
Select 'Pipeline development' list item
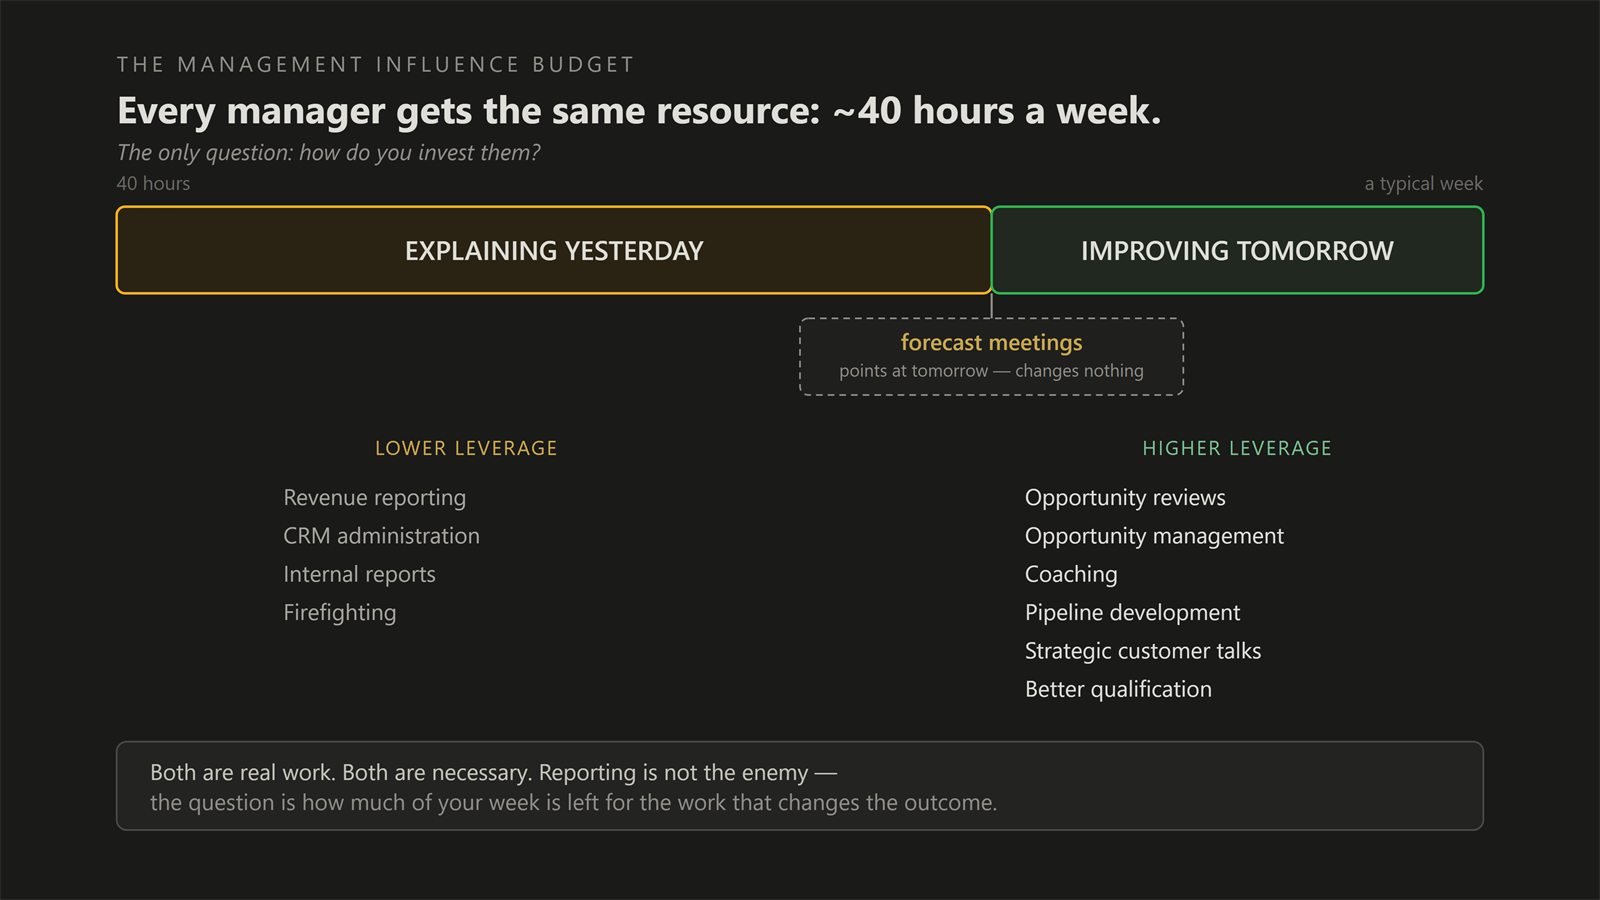point(1132,613)
